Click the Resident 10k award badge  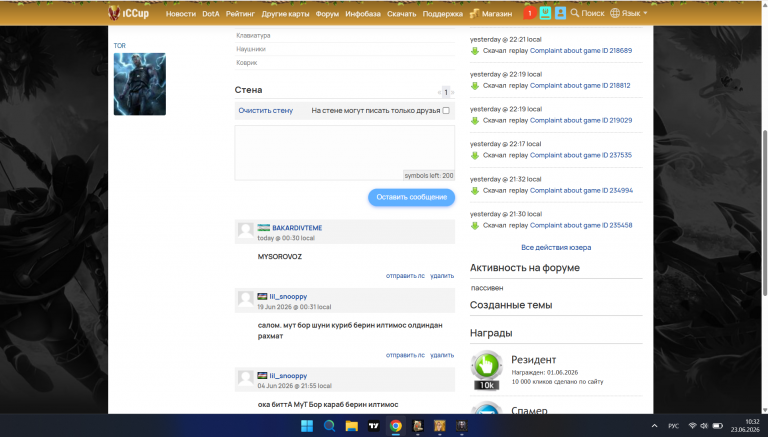tap(487, 370)
